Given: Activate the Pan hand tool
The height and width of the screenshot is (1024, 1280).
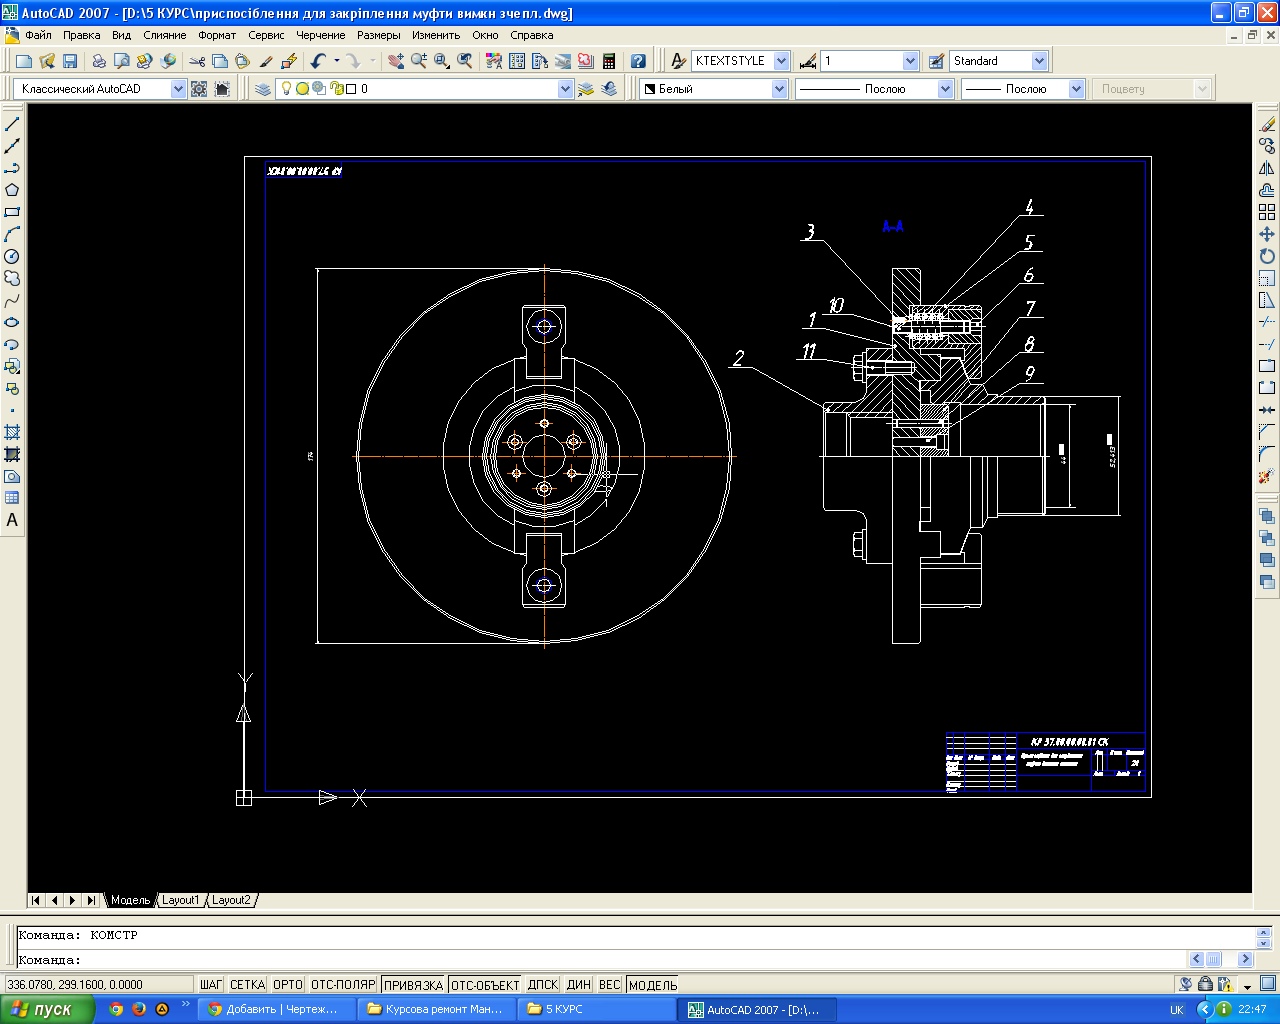Looking at the screenshot, I should click(x=396, y=61).
